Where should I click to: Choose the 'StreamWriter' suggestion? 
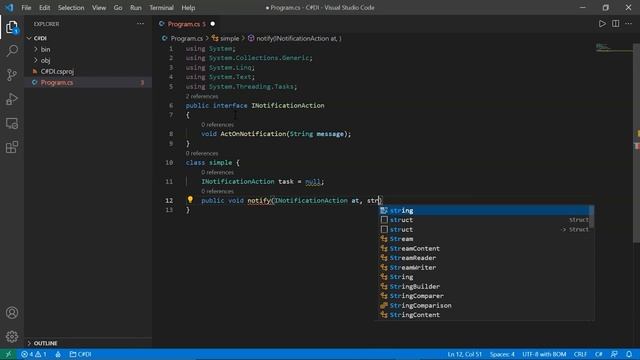click(x=484, y=268)
